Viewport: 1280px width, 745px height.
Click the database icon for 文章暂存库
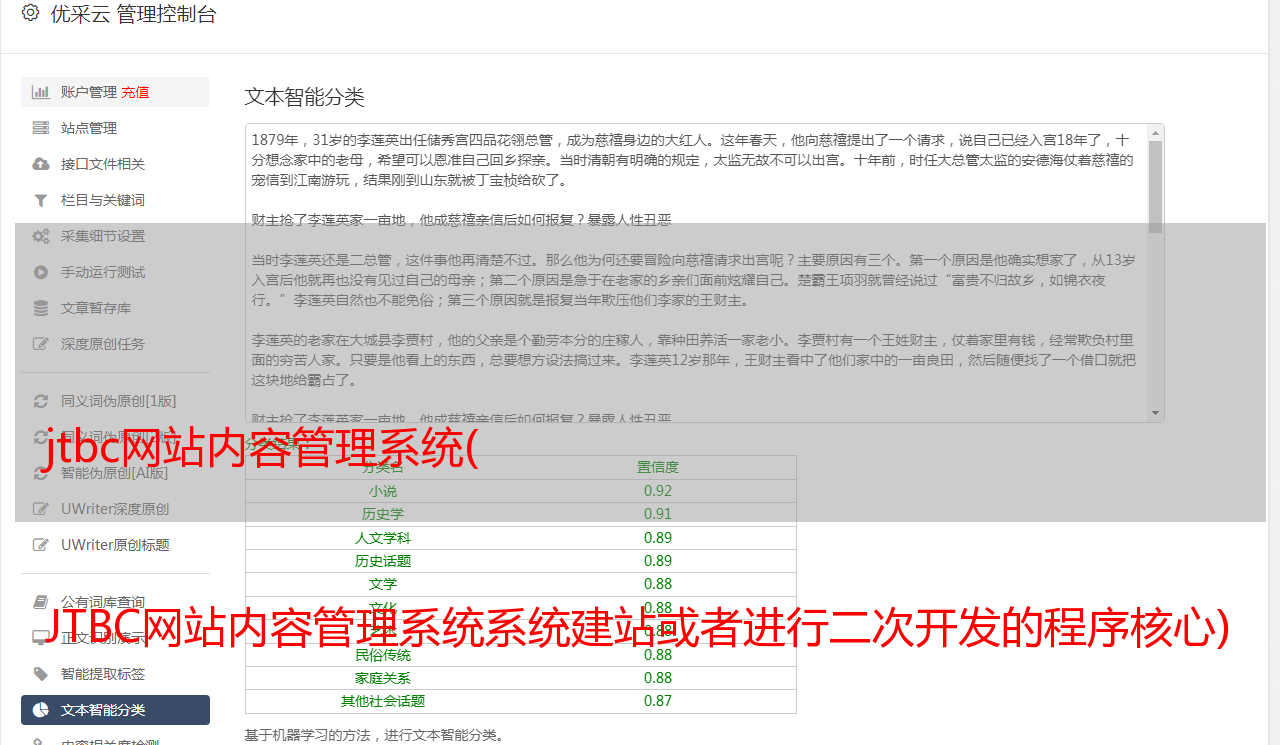(x=41, y=308)
